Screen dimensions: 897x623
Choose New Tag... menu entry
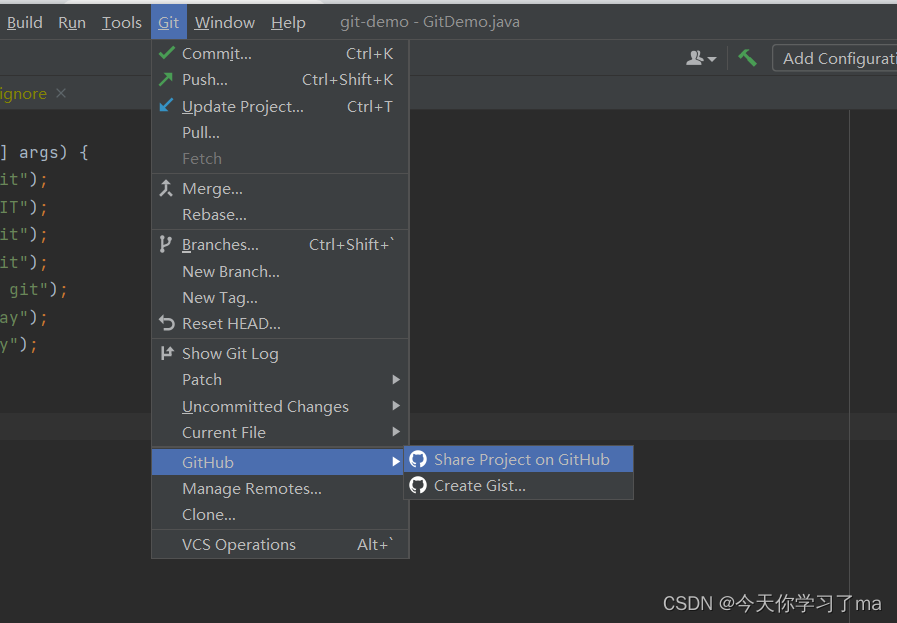(x=280, y=297)
